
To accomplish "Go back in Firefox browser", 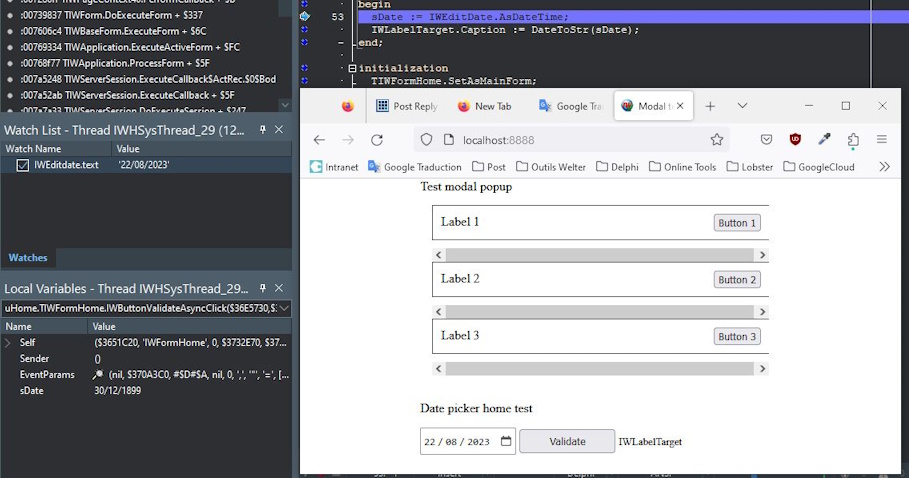I will tap(319, 140).
